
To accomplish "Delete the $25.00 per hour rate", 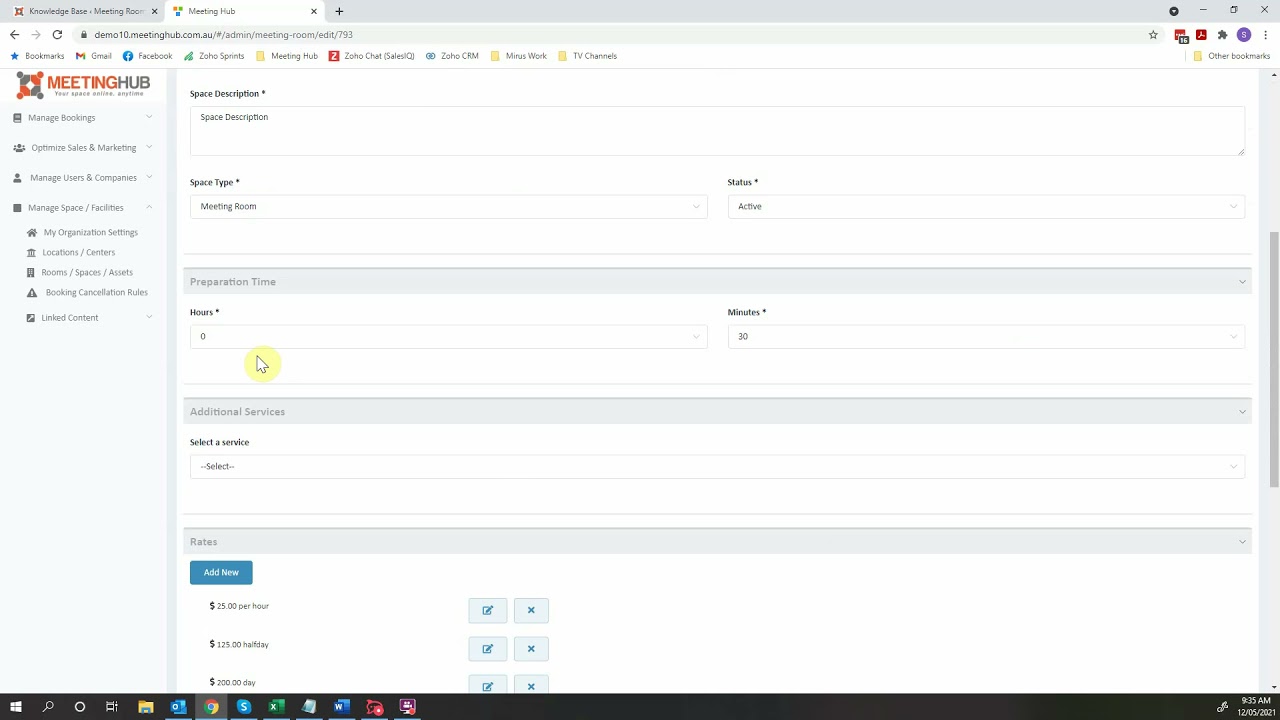I will click(x=531, y=610).
